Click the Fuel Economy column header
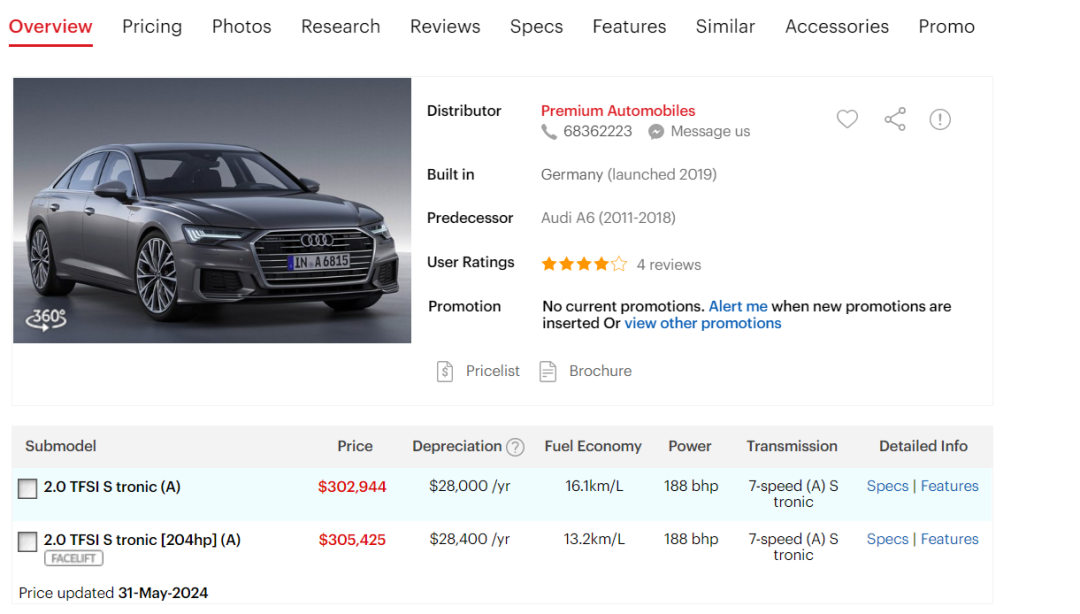The height and width of the screenshot is (614, 1080). pyautogui.click(x=592, y=447)
